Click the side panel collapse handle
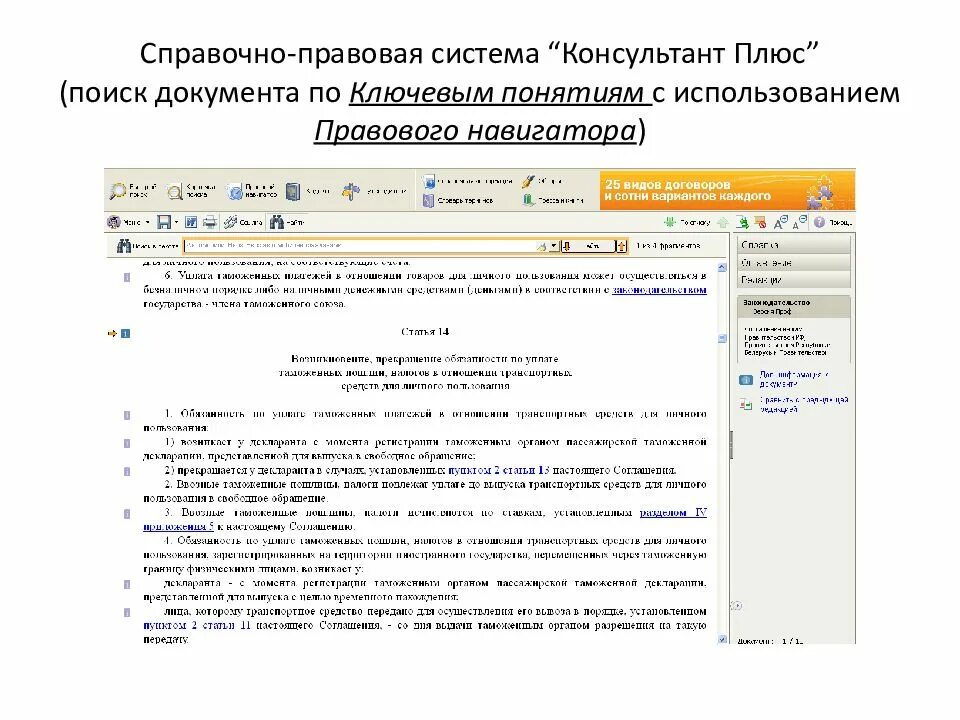Viewport: 960px width, 720px height. (731, 445)
